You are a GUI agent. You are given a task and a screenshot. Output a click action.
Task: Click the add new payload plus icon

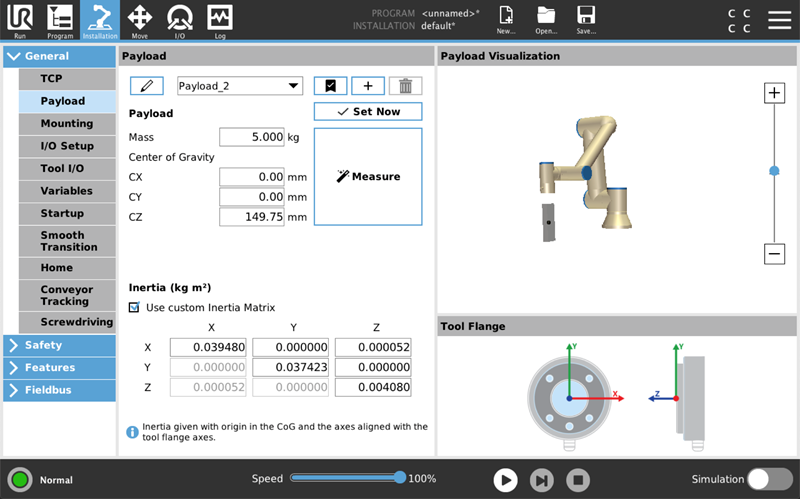[x=367, y=86]
